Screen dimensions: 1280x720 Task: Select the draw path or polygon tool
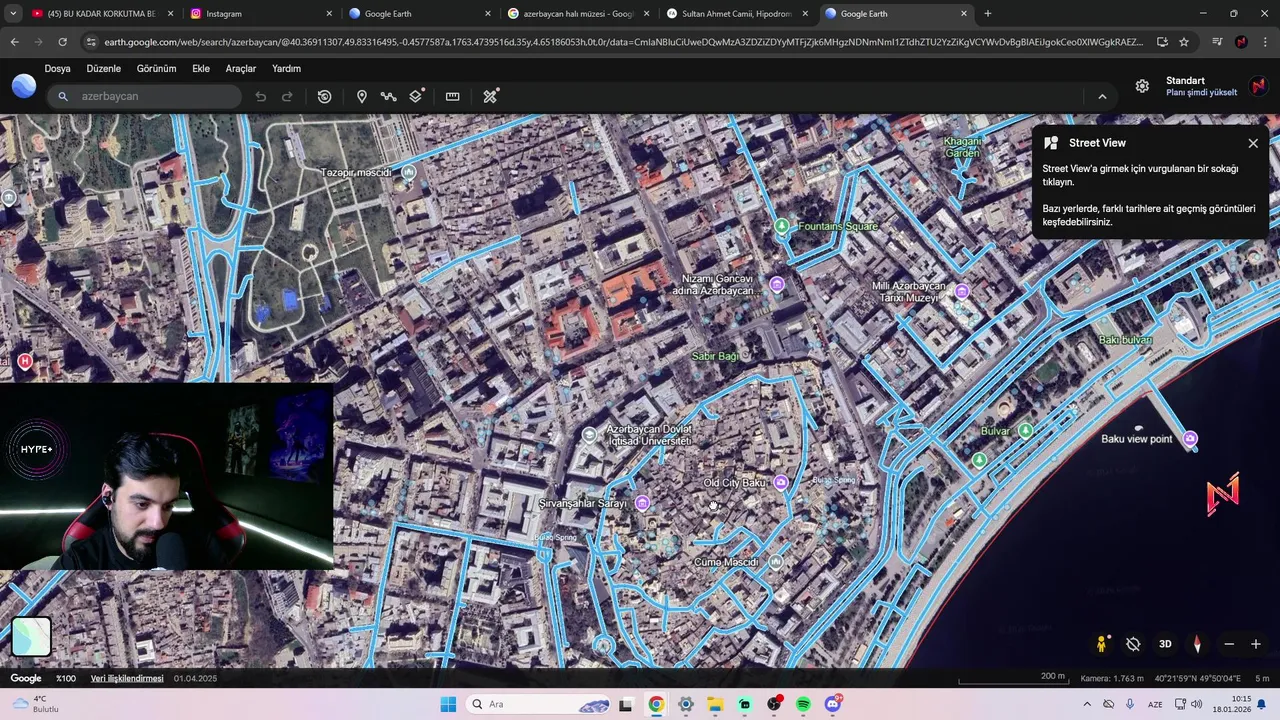pyautogui.click(x=389, y=96)
